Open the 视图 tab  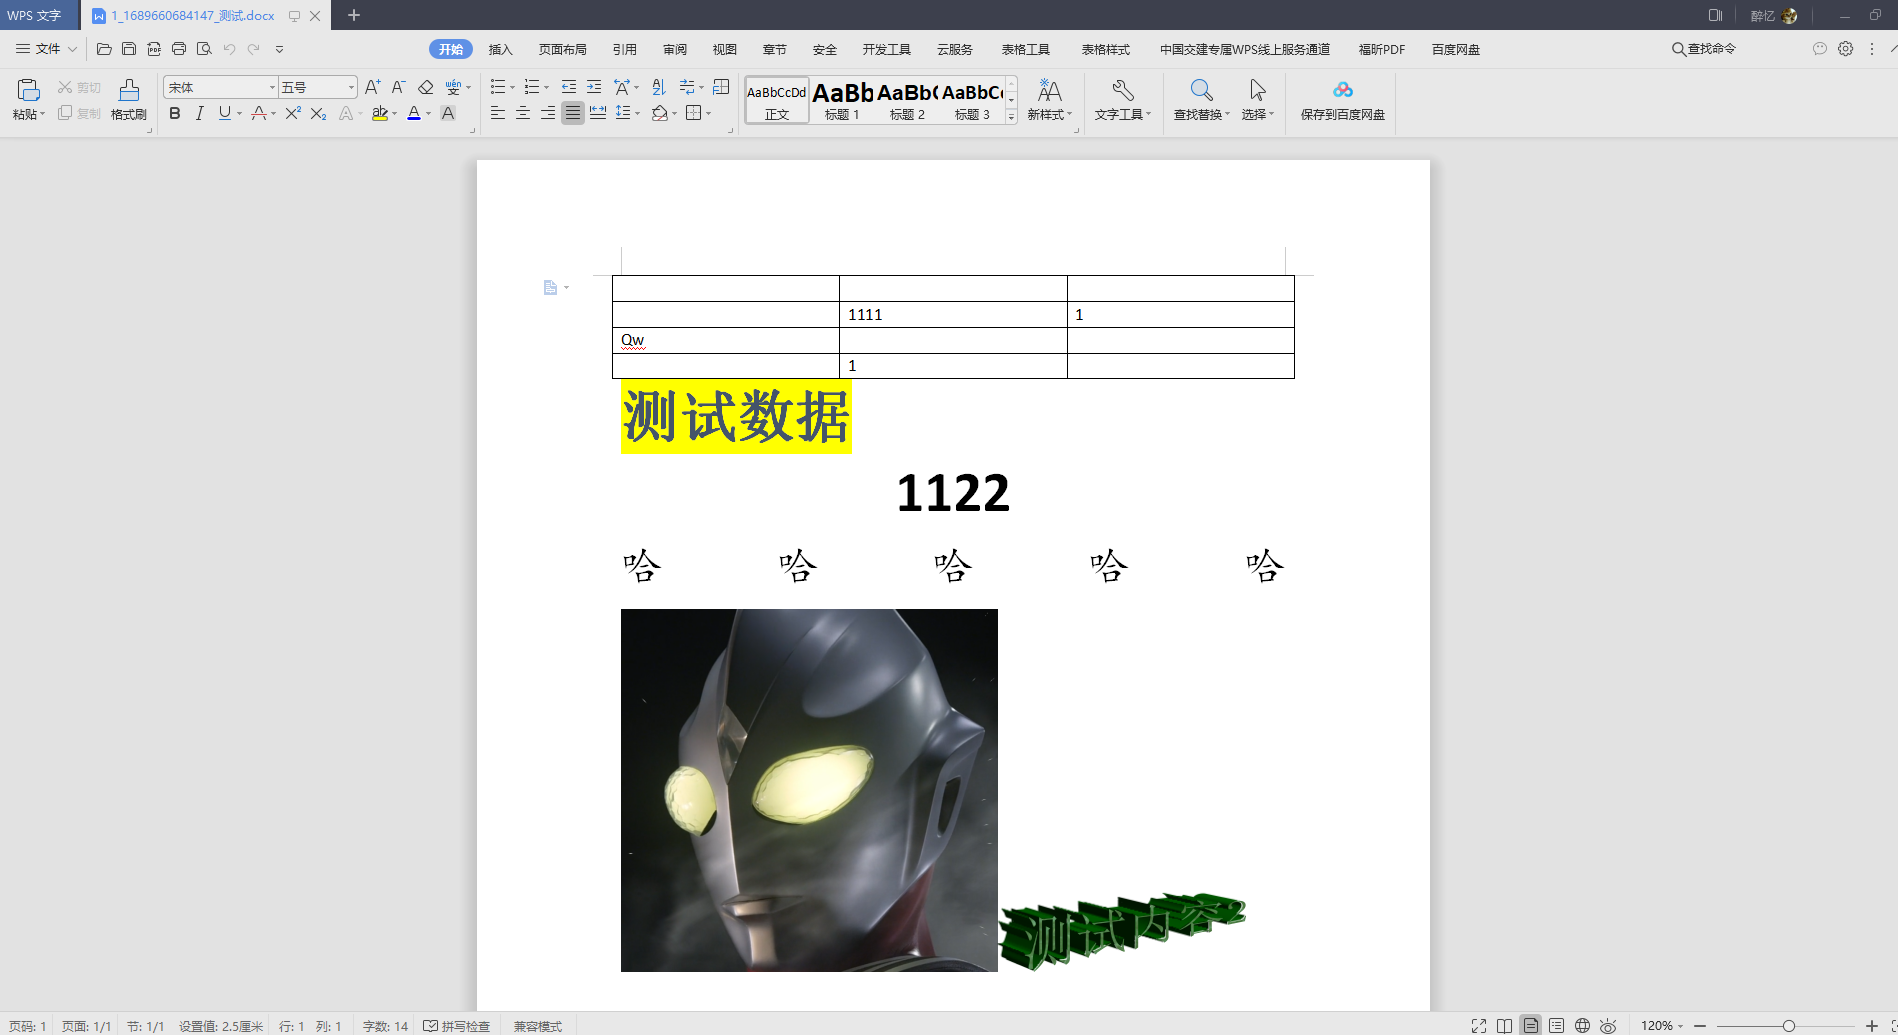pos(724,49)
